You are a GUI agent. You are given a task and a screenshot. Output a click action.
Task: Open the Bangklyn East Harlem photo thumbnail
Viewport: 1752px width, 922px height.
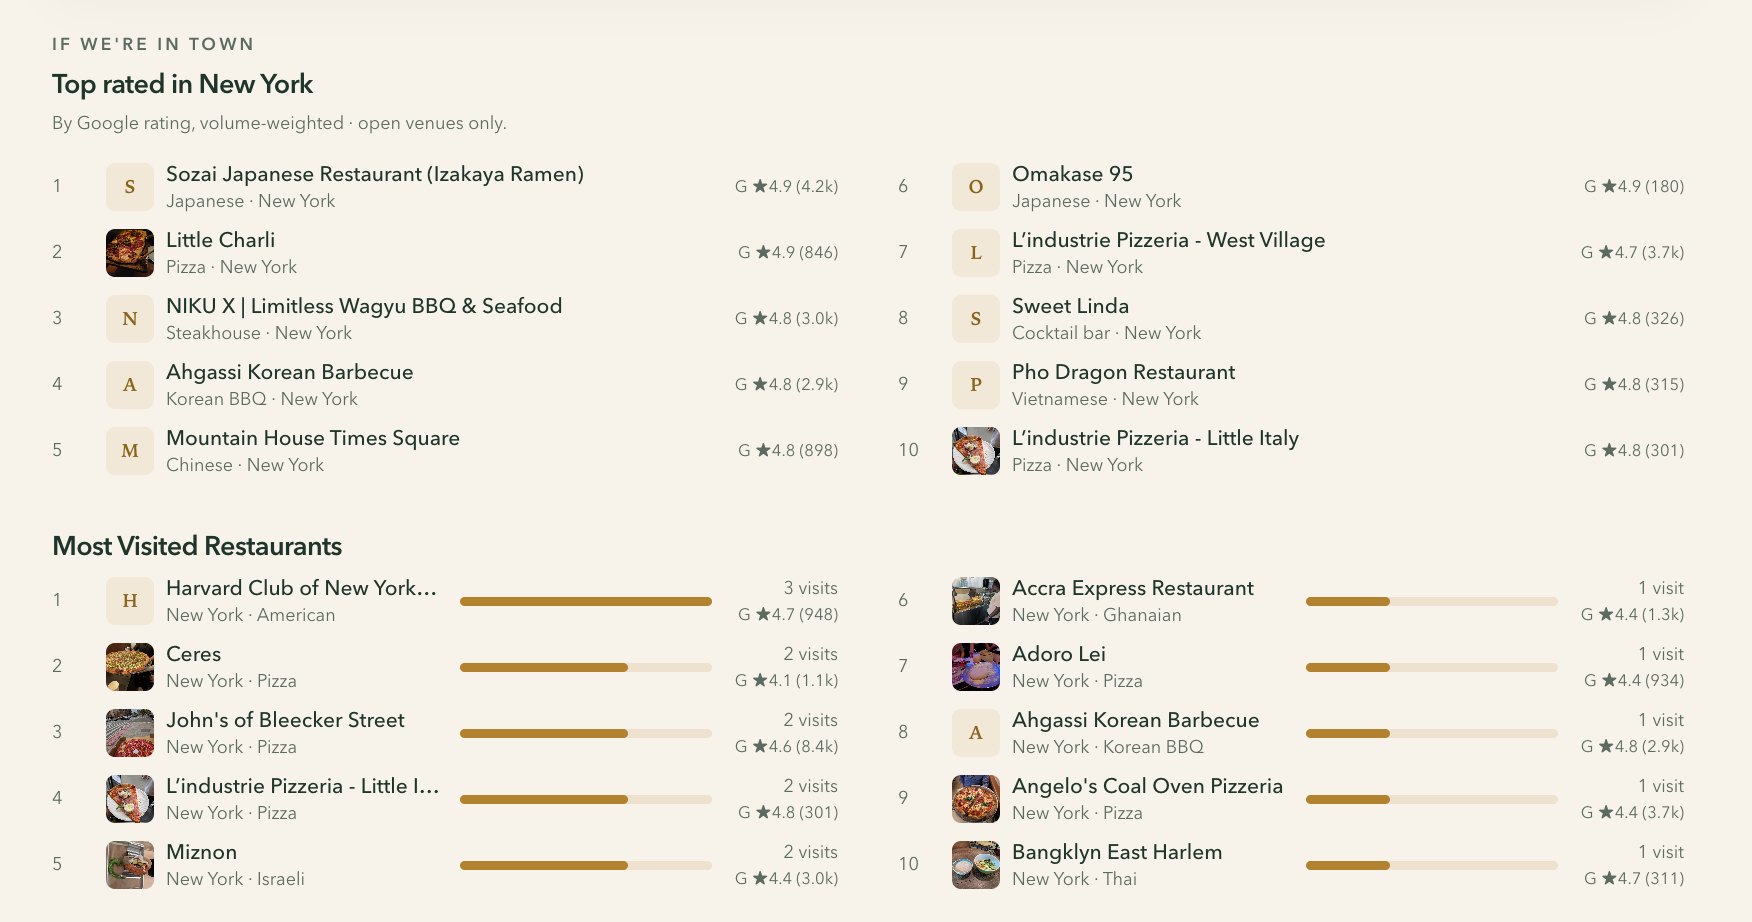pyautogui.click(x=976, y=865)
